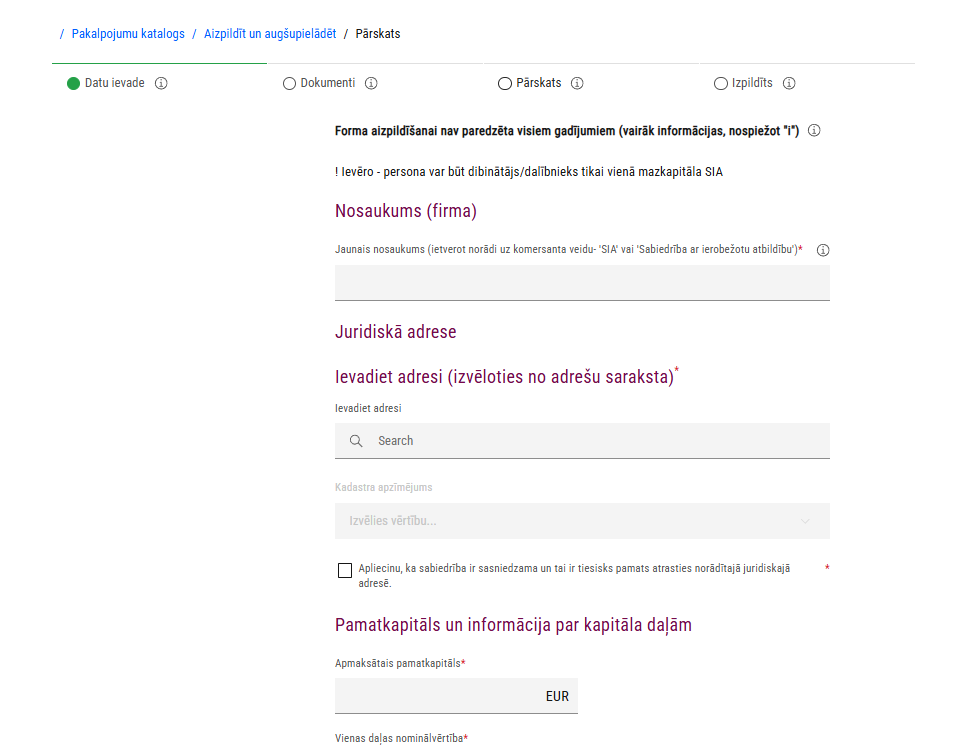975x748 pixels.
Task: Click info icon beside Pārskats step
Action: pyautogui.click(x=577, y=83)
